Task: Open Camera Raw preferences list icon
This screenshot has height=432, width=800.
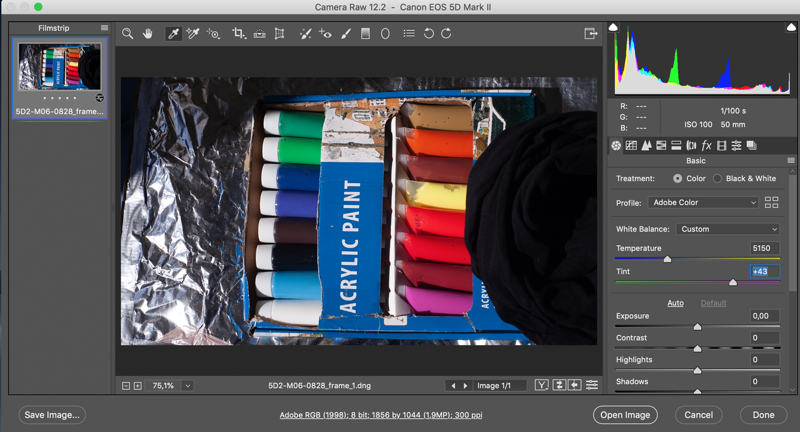Action: (409, 34)
